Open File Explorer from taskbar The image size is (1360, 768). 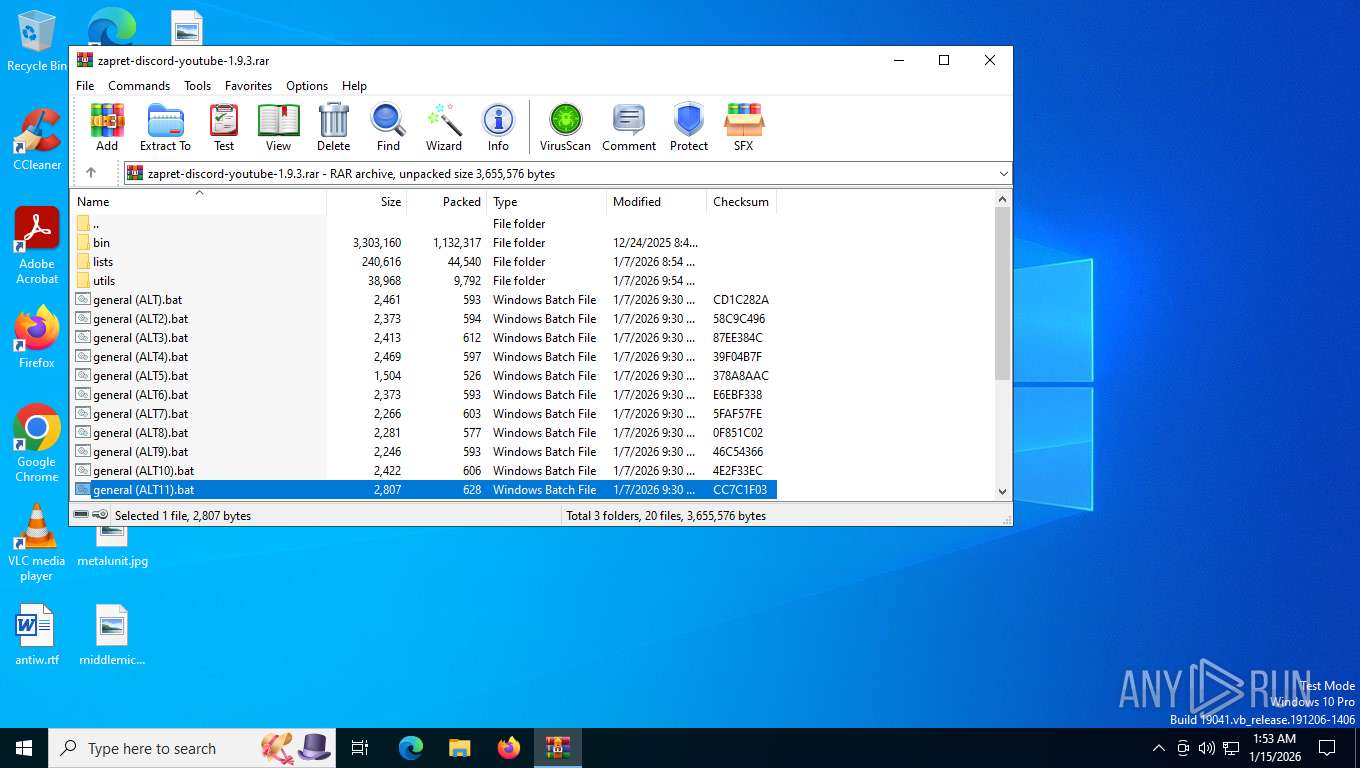point(459,748)
